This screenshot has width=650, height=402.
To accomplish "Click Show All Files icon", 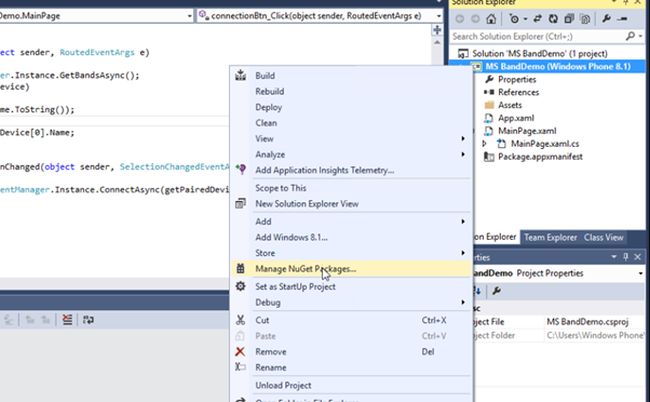I will (585, 19).
